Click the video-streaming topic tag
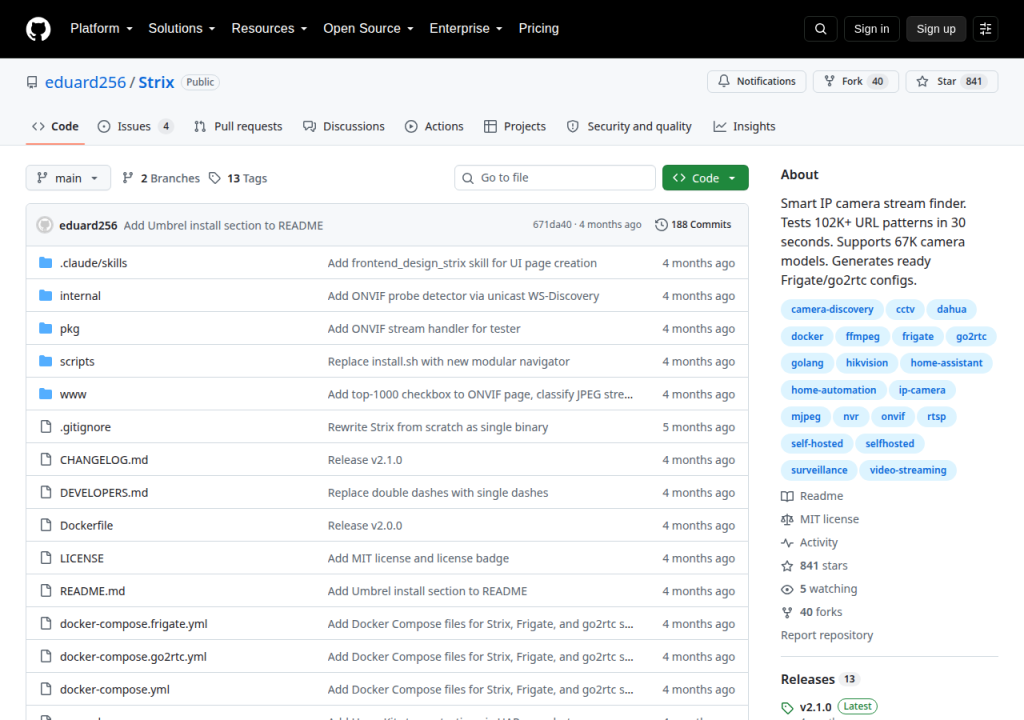This screenshot has width=1024, height=720. (x=908, y=470)
